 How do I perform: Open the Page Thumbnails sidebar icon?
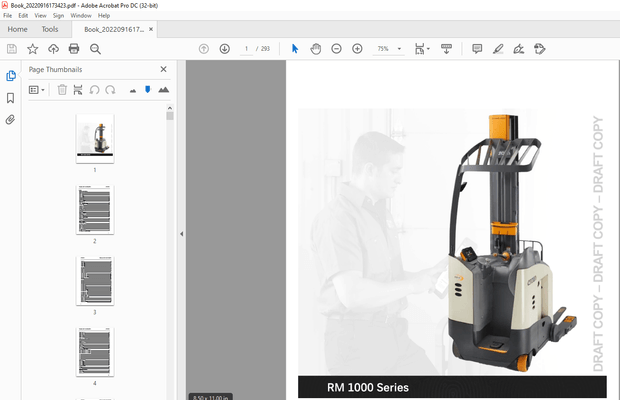(11, 75)
